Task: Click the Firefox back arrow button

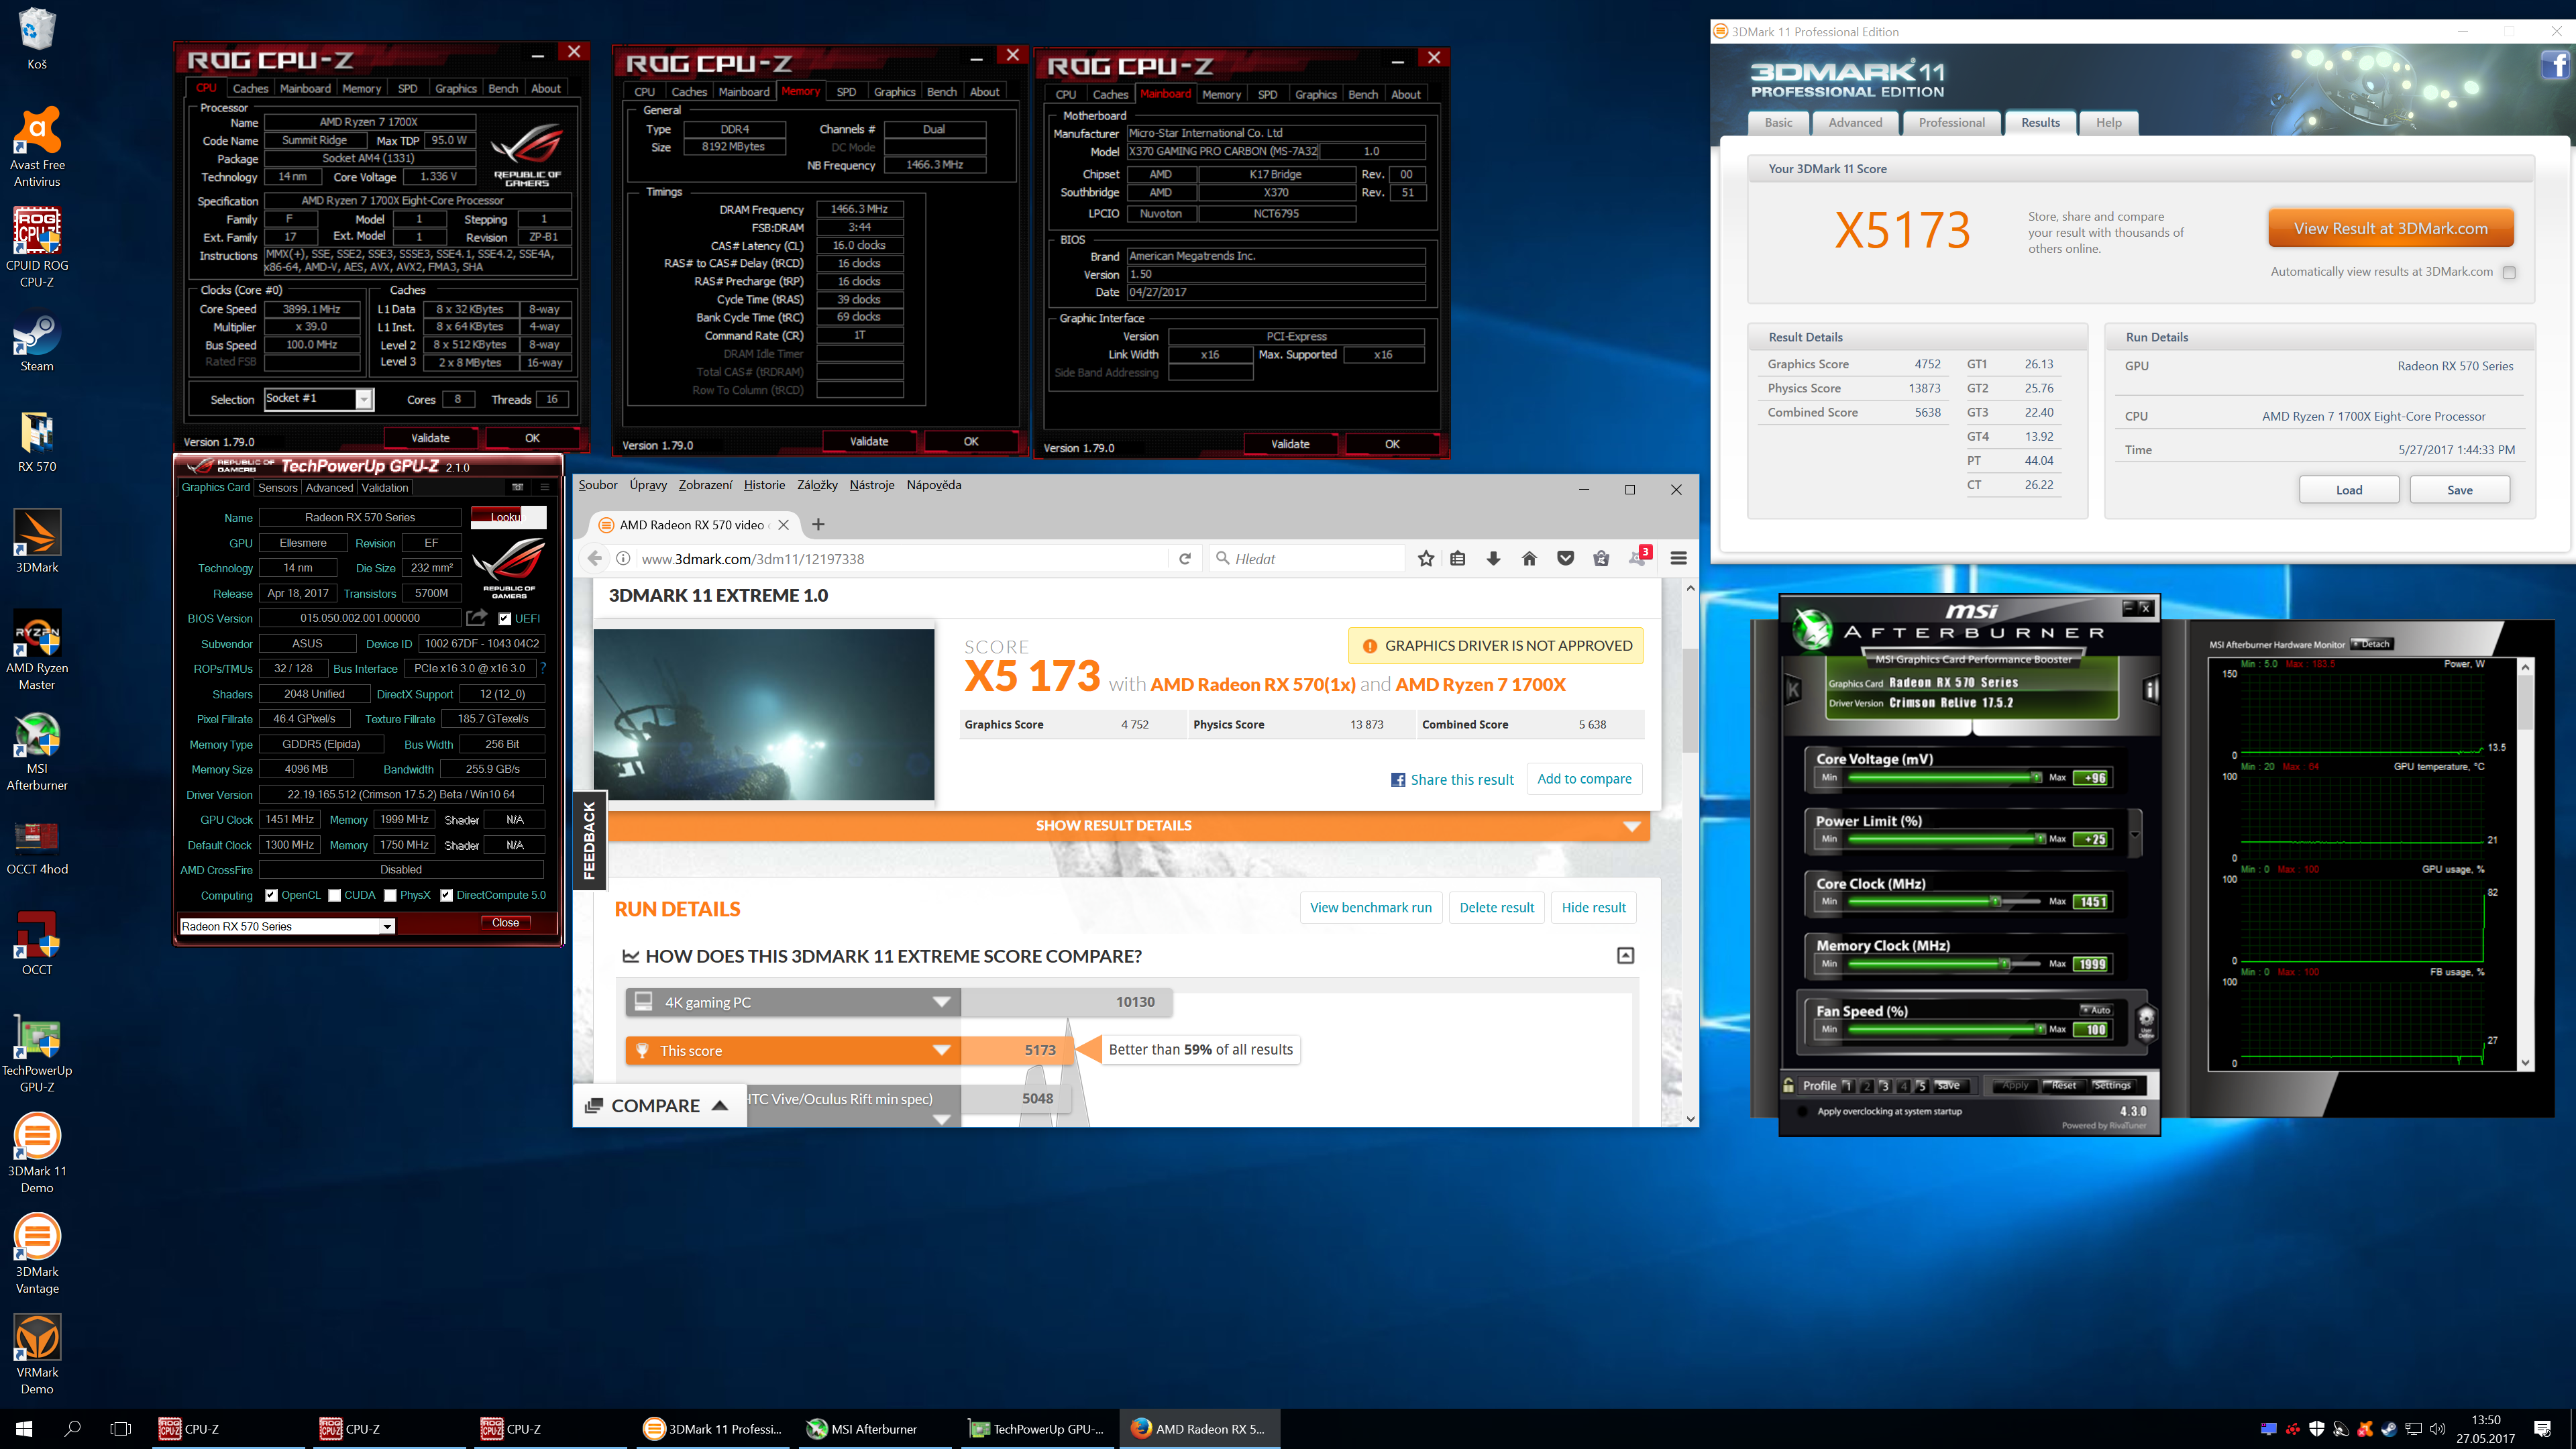Action: coord(595,558)
